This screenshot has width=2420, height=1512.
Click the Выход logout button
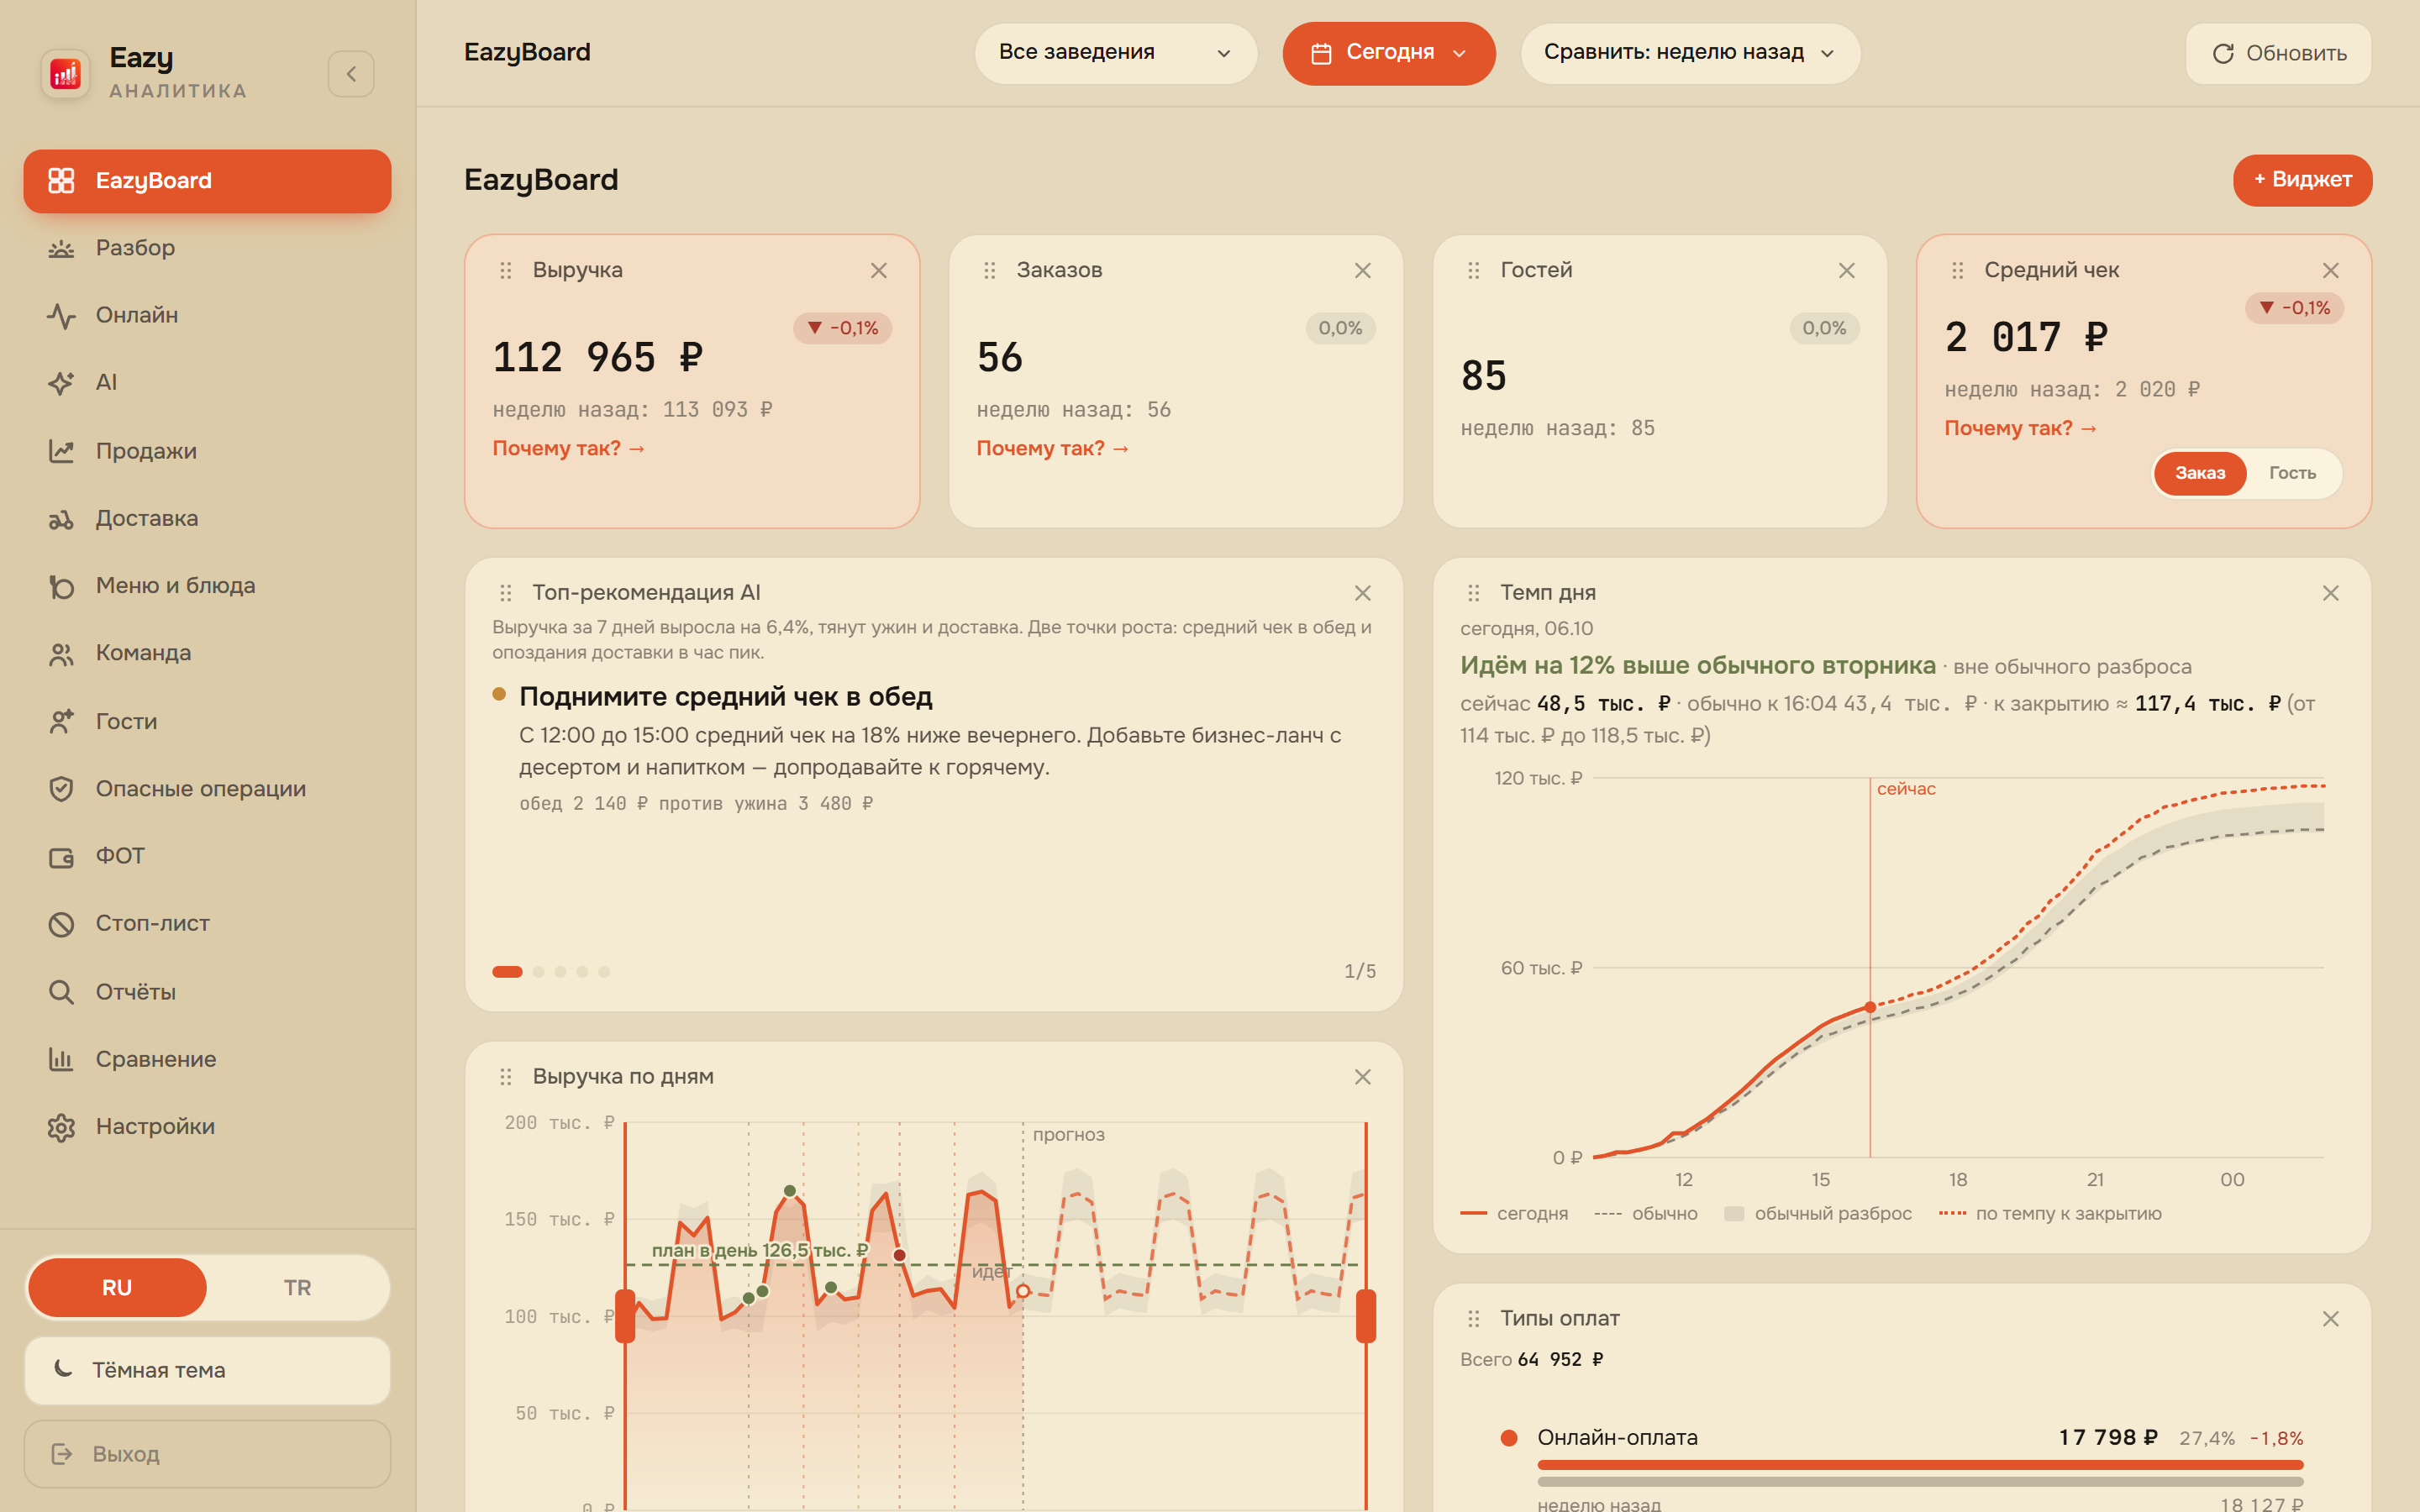(207, 1454)
